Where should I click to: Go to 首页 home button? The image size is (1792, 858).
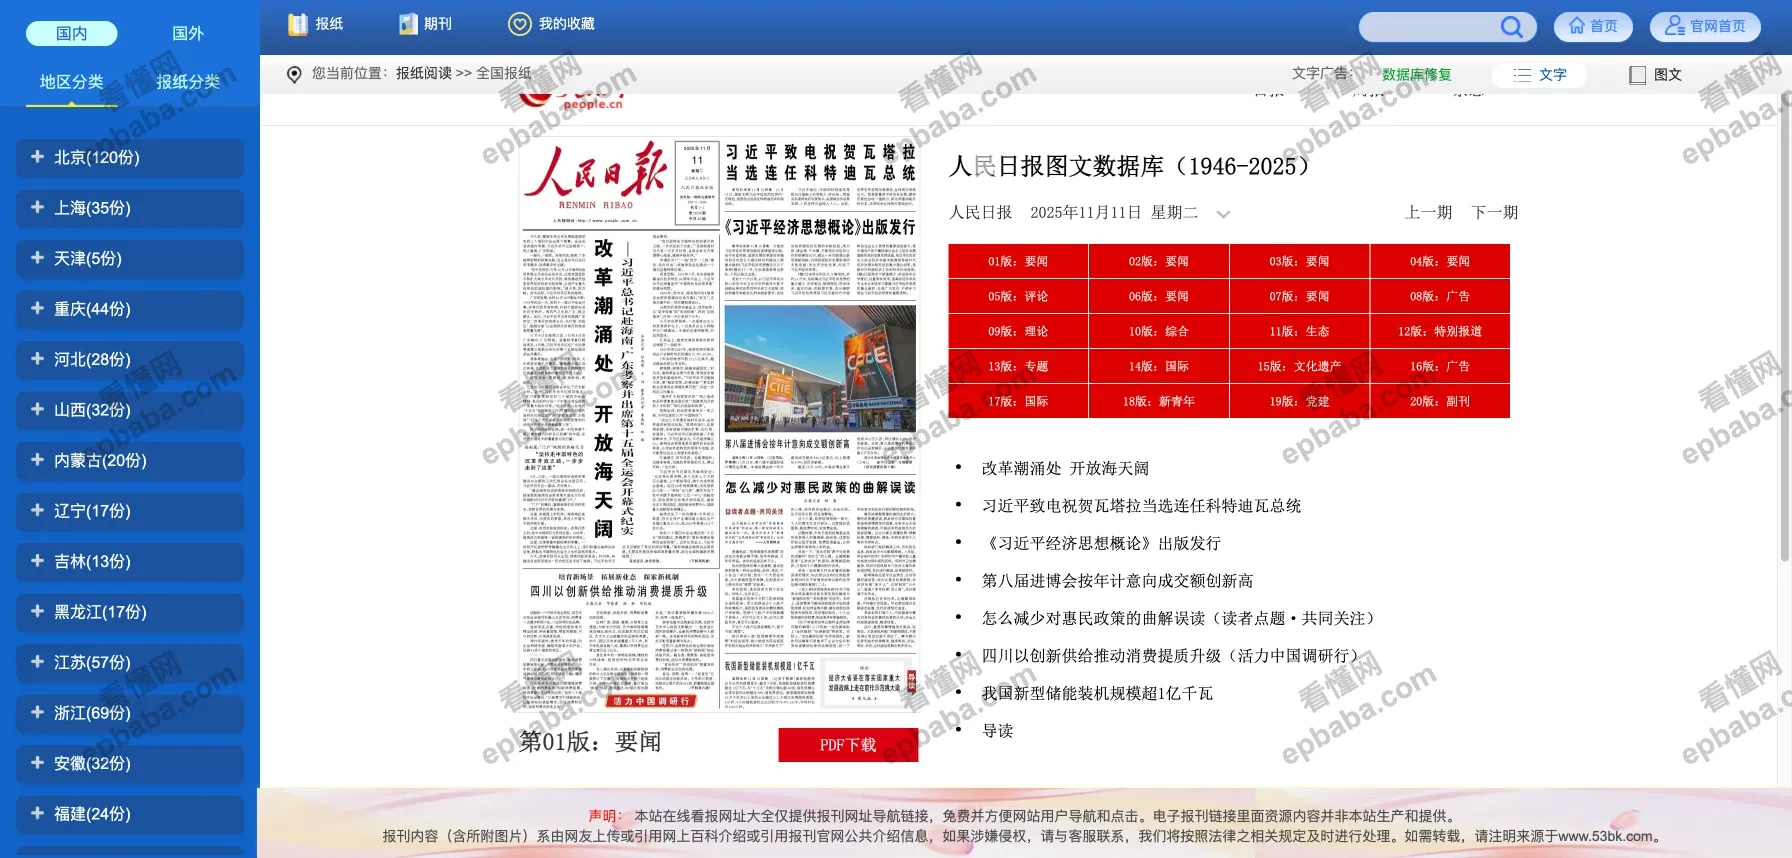click(1593, 27)
